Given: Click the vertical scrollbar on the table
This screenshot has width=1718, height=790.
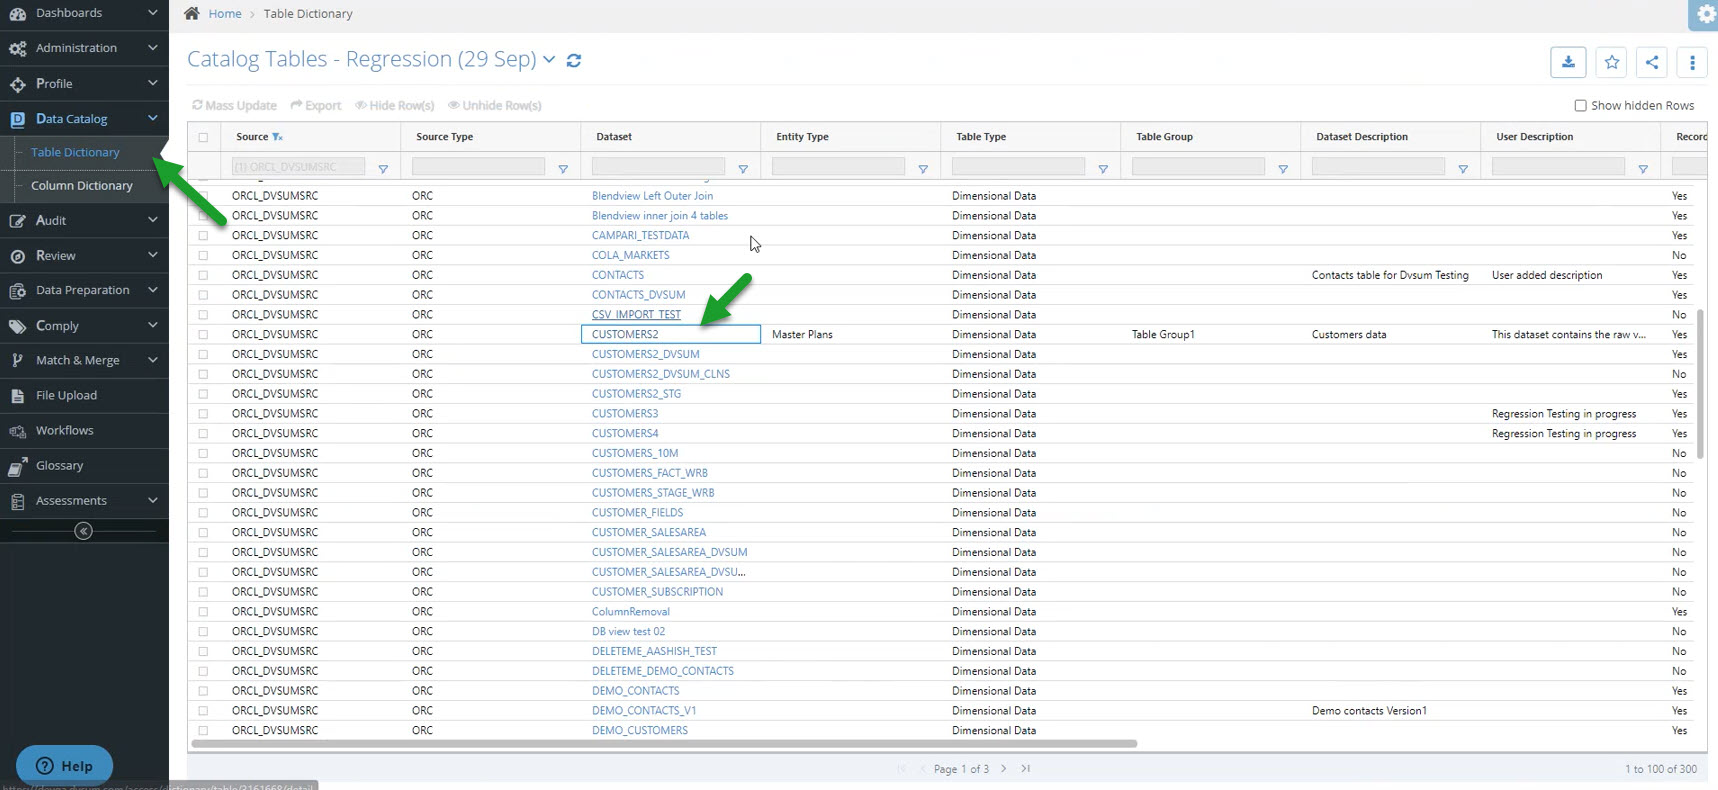Looking at the screenshot, I should [x=1701, y=383].
